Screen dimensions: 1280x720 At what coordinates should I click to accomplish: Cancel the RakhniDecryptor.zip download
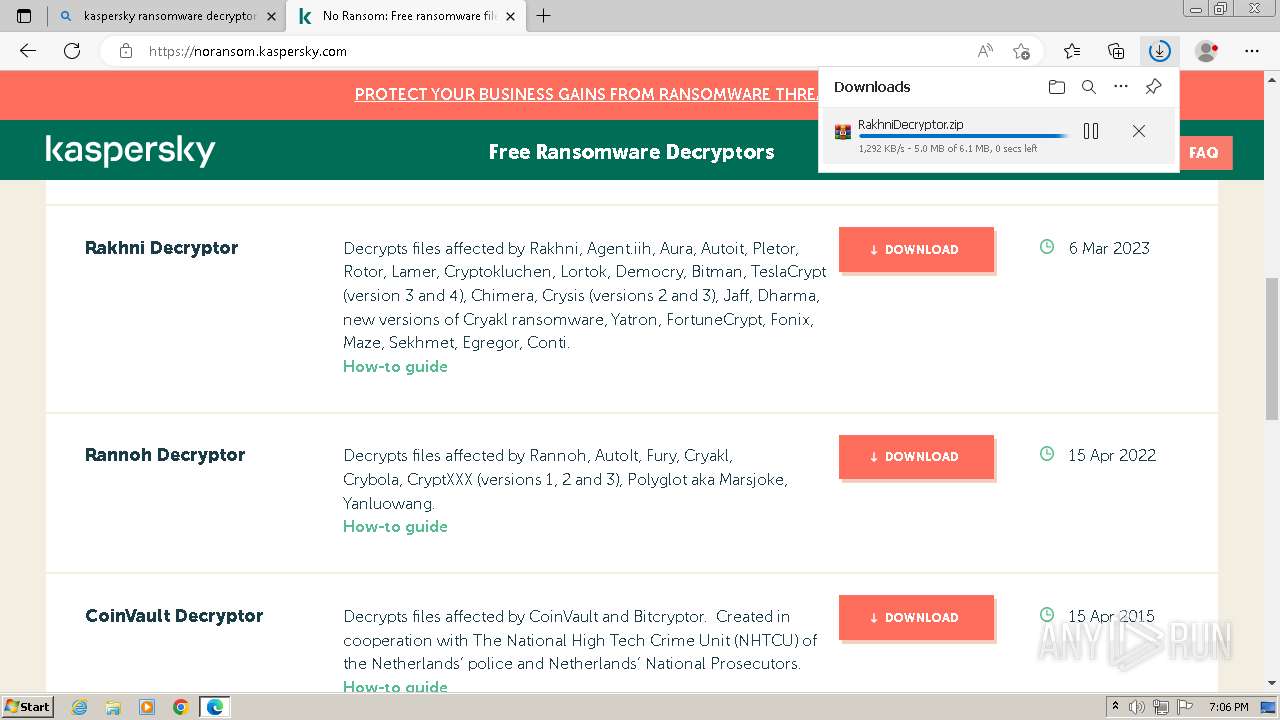click(1139, 131)
